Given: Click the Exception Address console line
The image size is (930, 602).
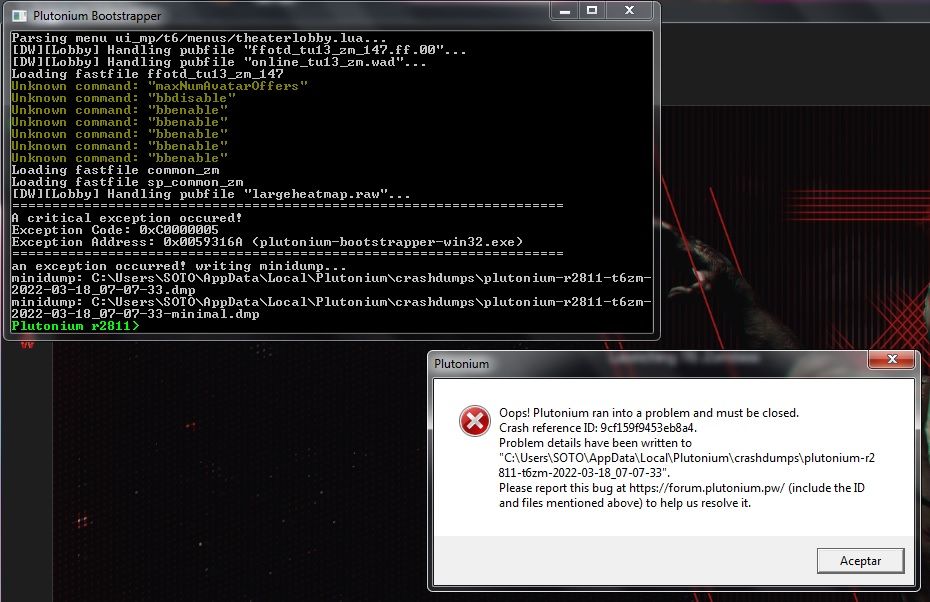Looking at the screenshot, I should [x=266, y=242].
